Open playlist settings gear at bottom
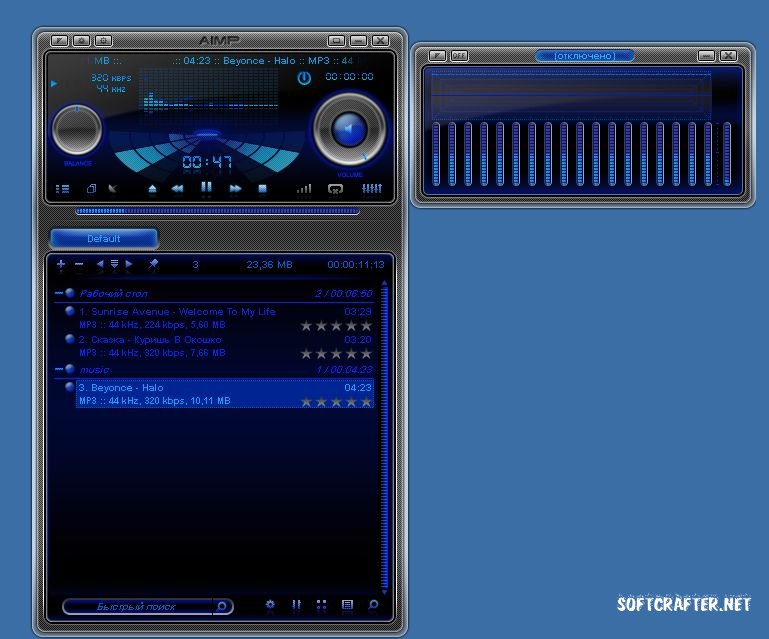The width and height of the screenshot is (769, 639). [x=270, y=604]
